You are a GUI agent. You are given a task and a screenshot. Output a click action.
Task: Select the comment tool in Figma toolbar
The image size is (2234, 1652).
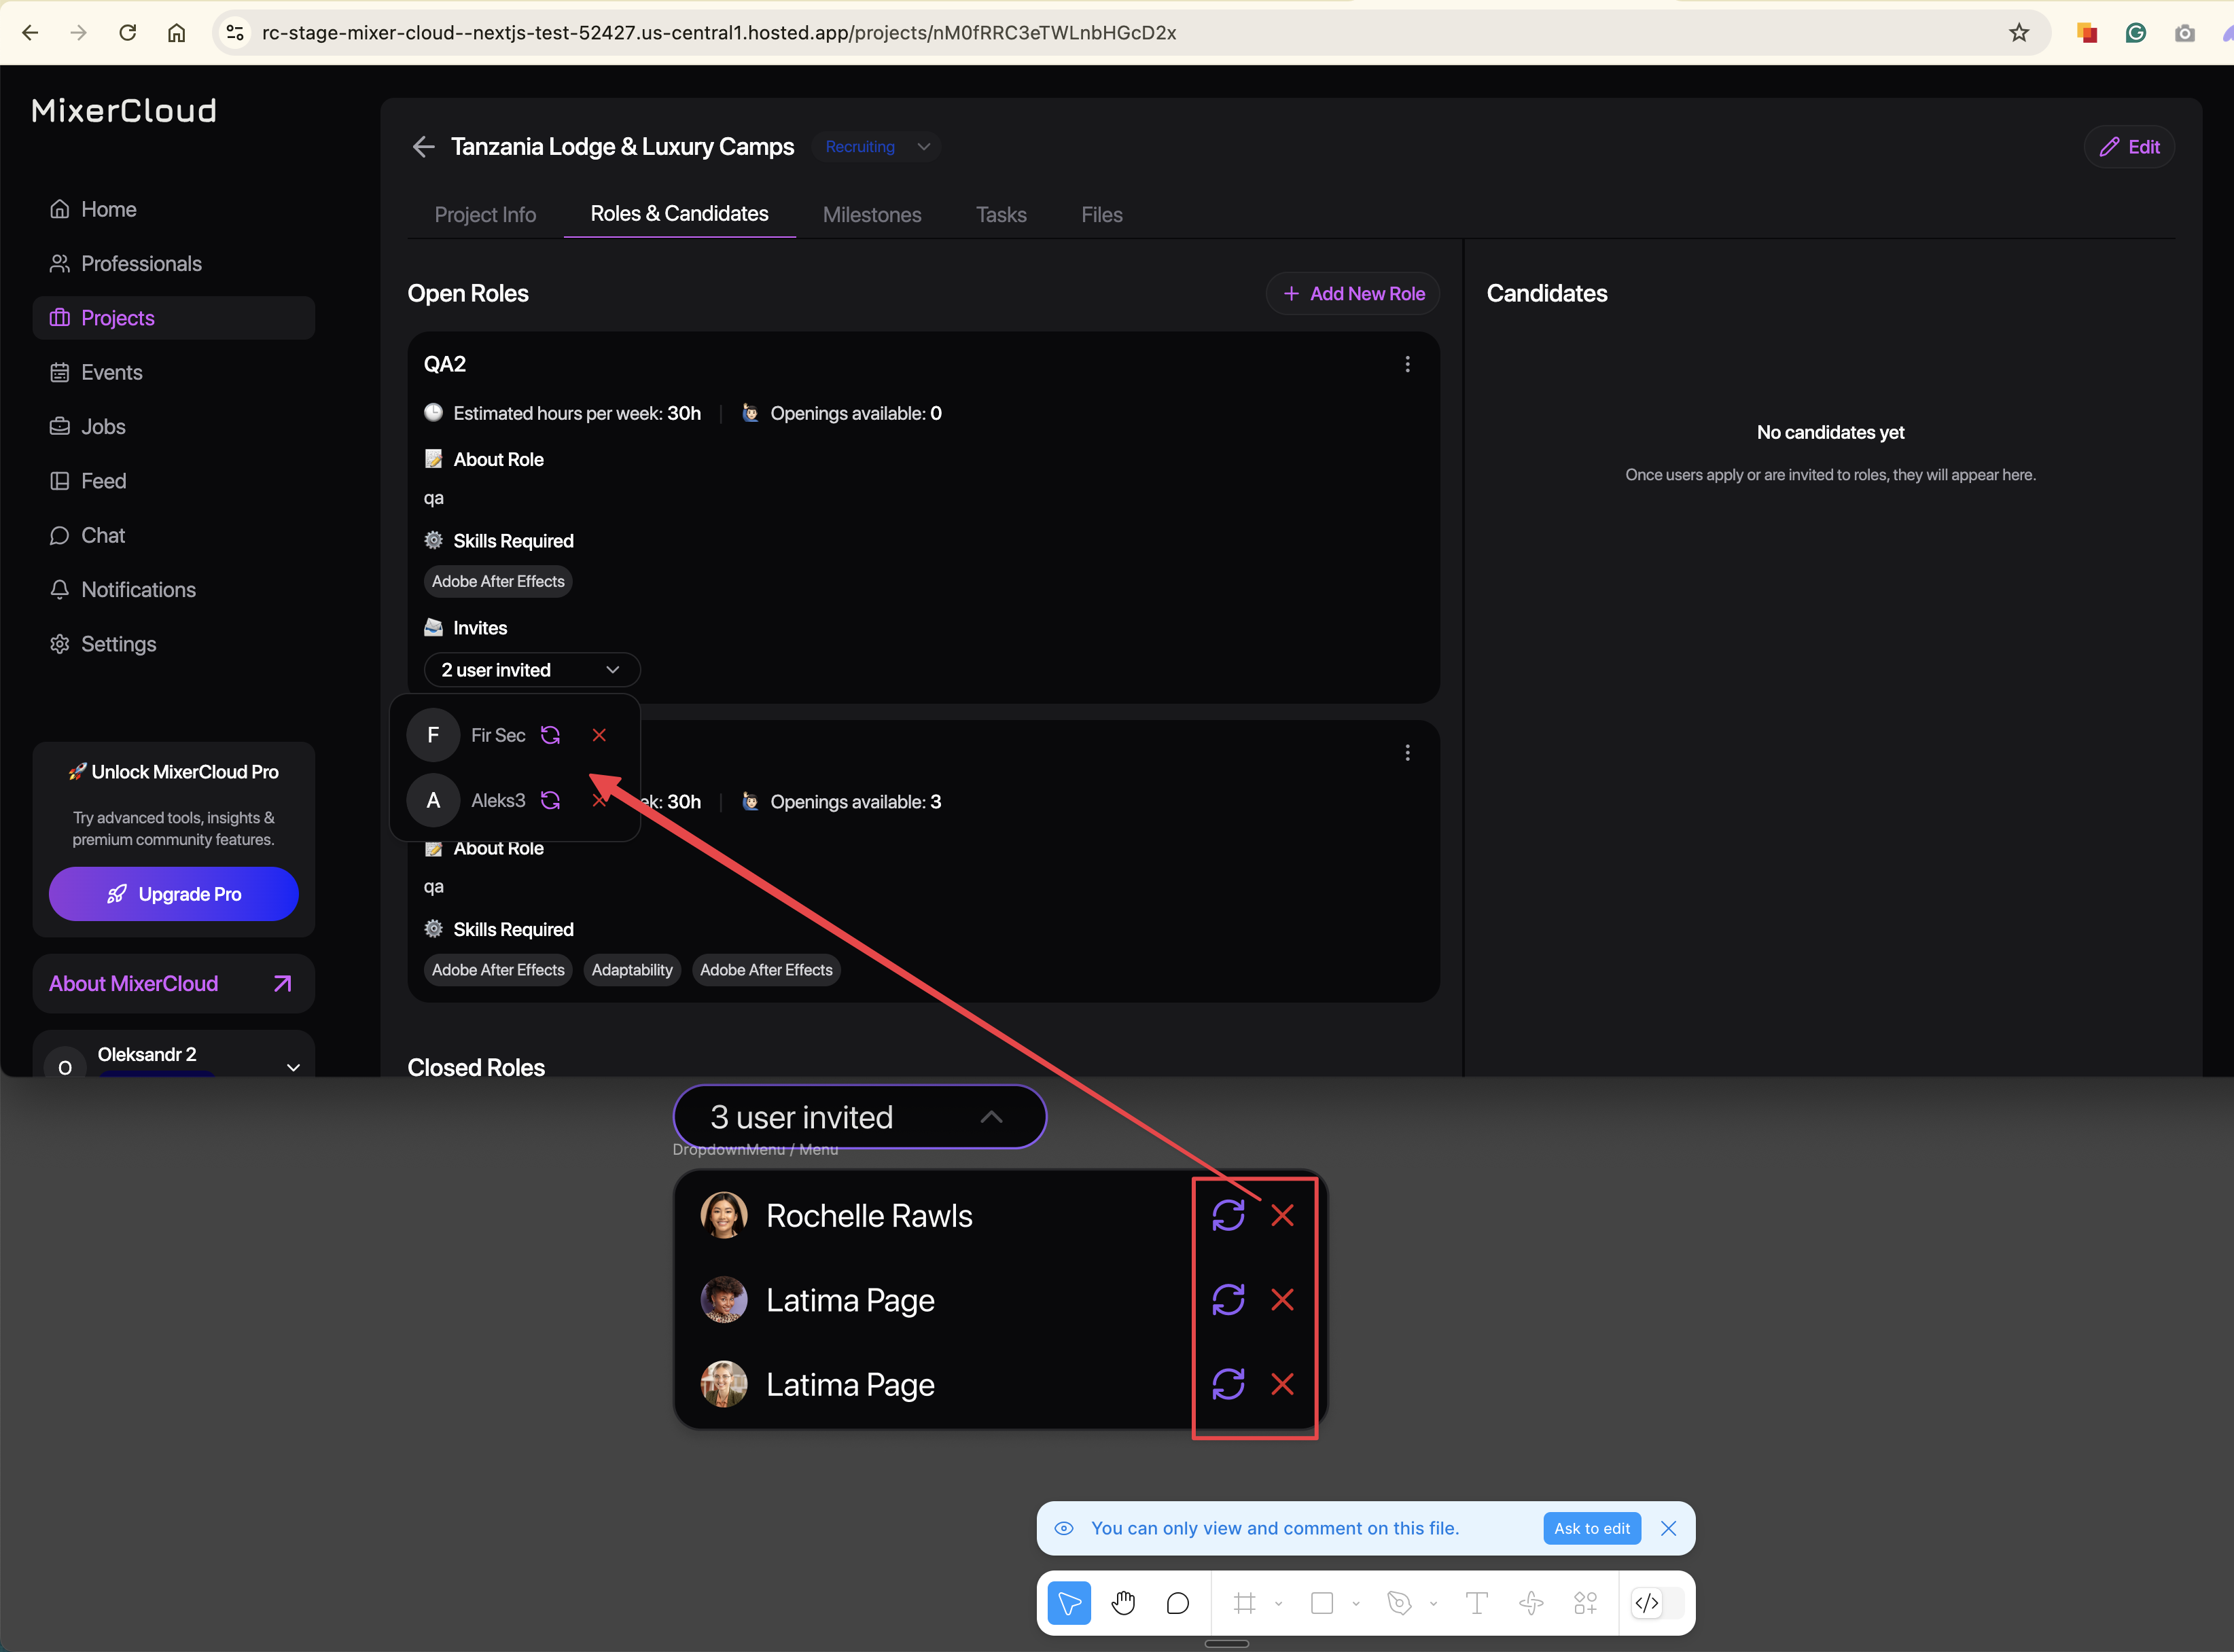click(1177, 1603)
